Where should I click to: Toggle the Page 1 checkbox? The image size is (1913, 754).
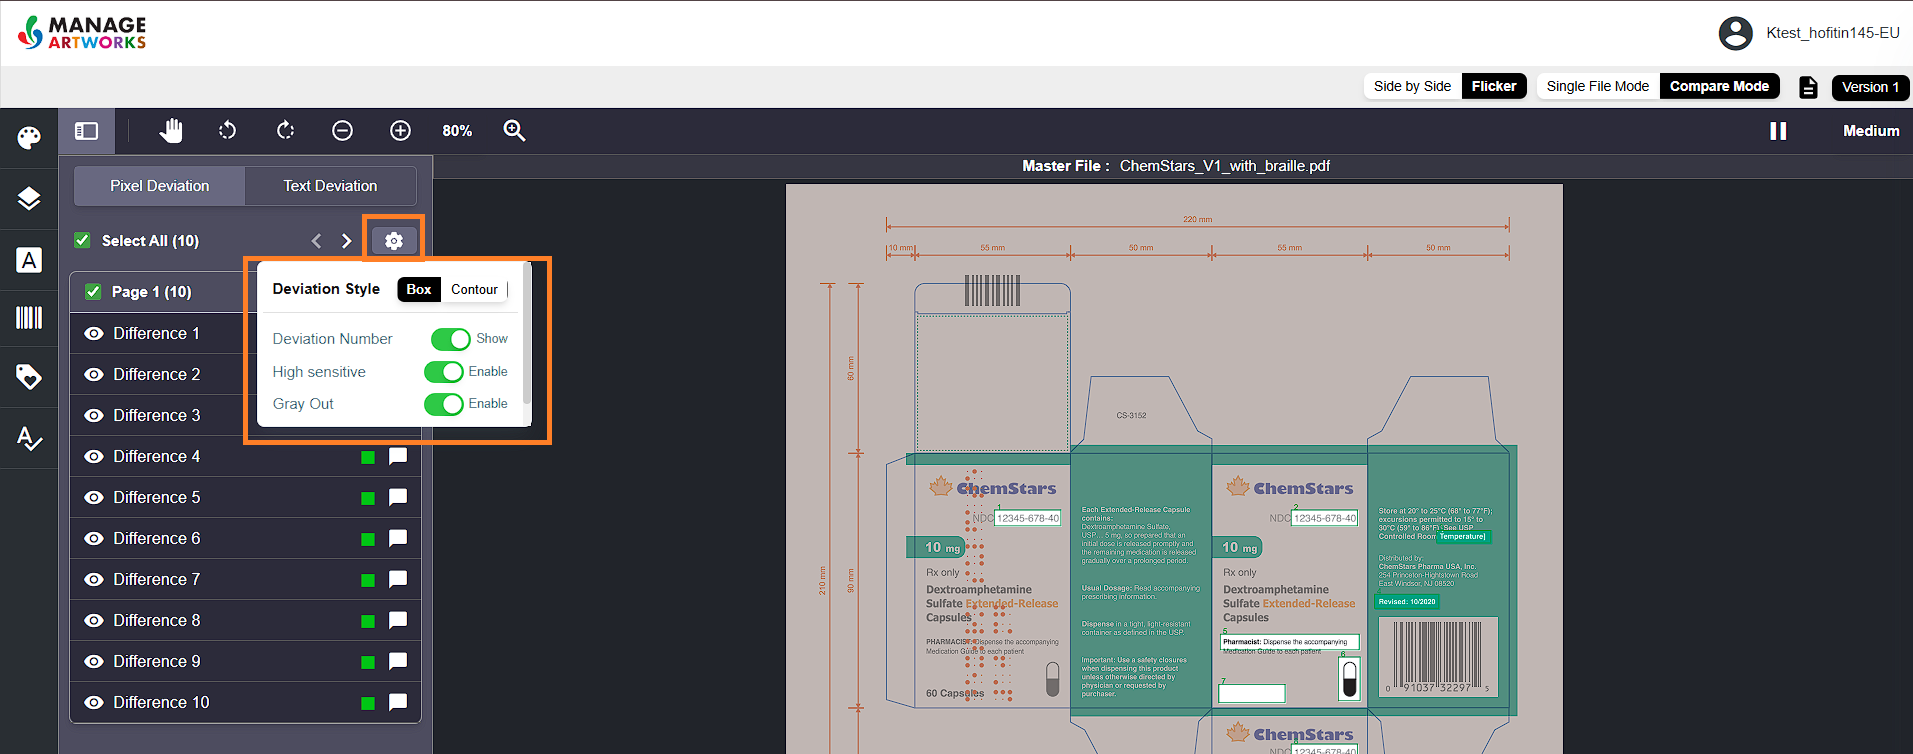(93, 291)
